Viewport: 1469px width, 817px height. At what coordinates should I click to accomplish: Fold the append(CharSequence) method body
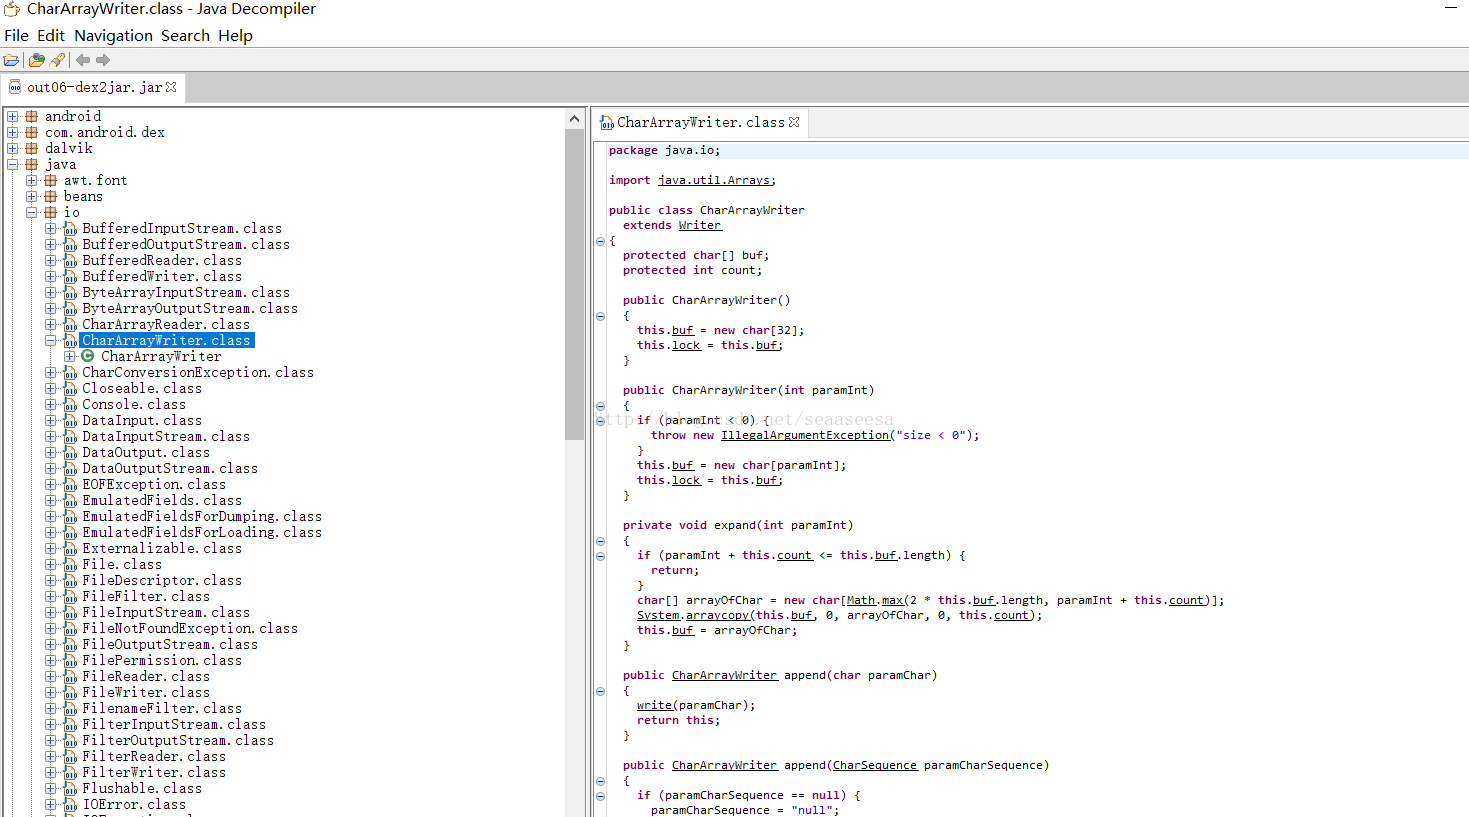(600, 781)
